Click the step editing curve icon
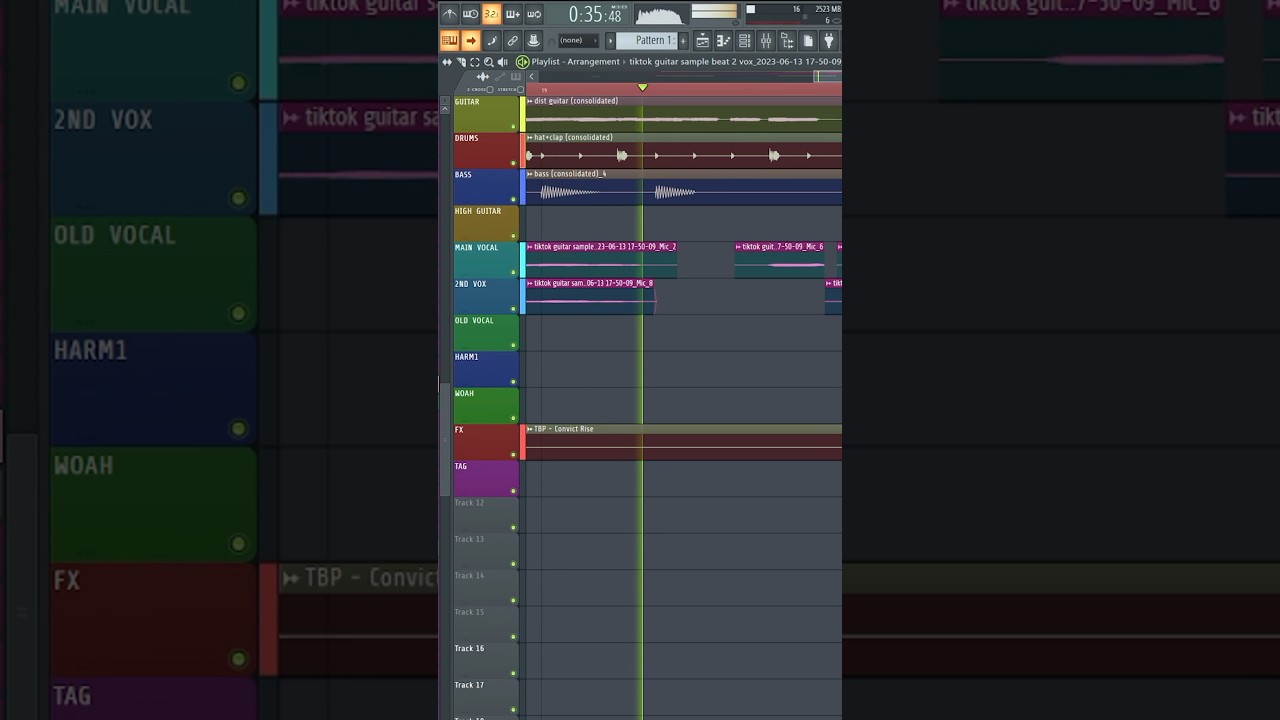Viewport: 1280px width, 720px height. [492, 40]
